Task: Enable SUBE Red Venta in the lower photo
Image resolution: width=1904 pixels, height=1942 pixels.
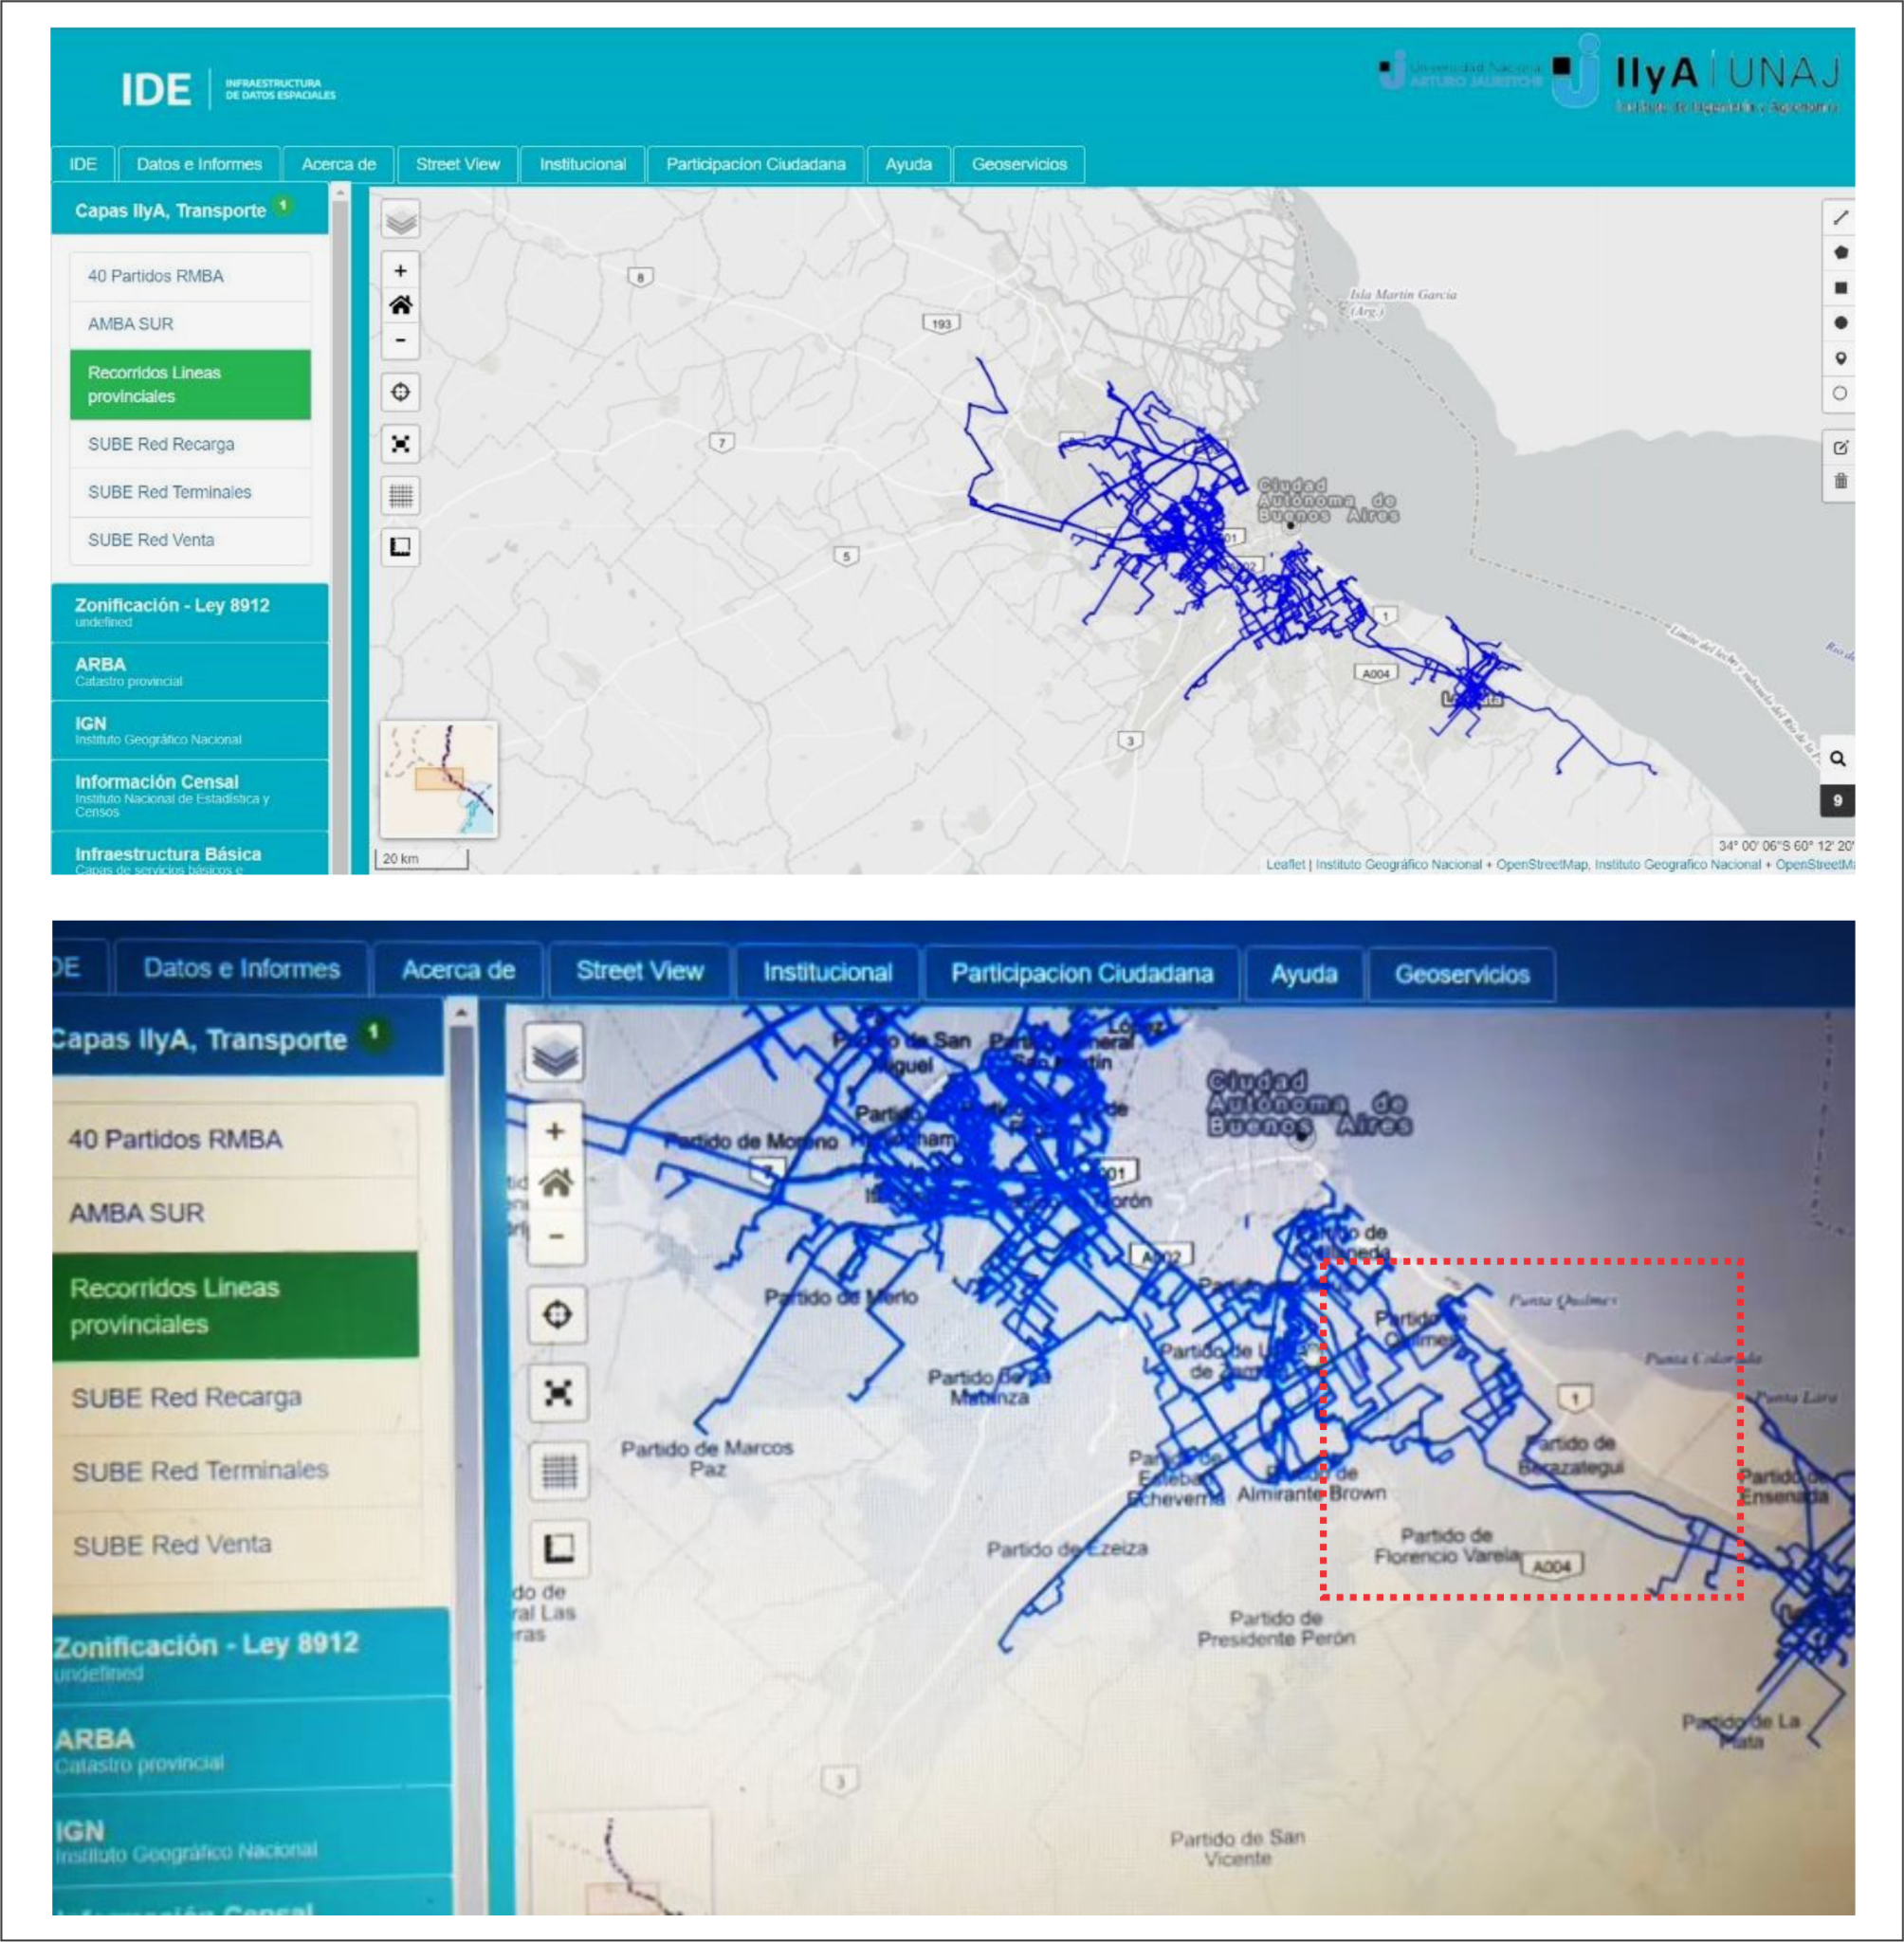Action: 236,1544
